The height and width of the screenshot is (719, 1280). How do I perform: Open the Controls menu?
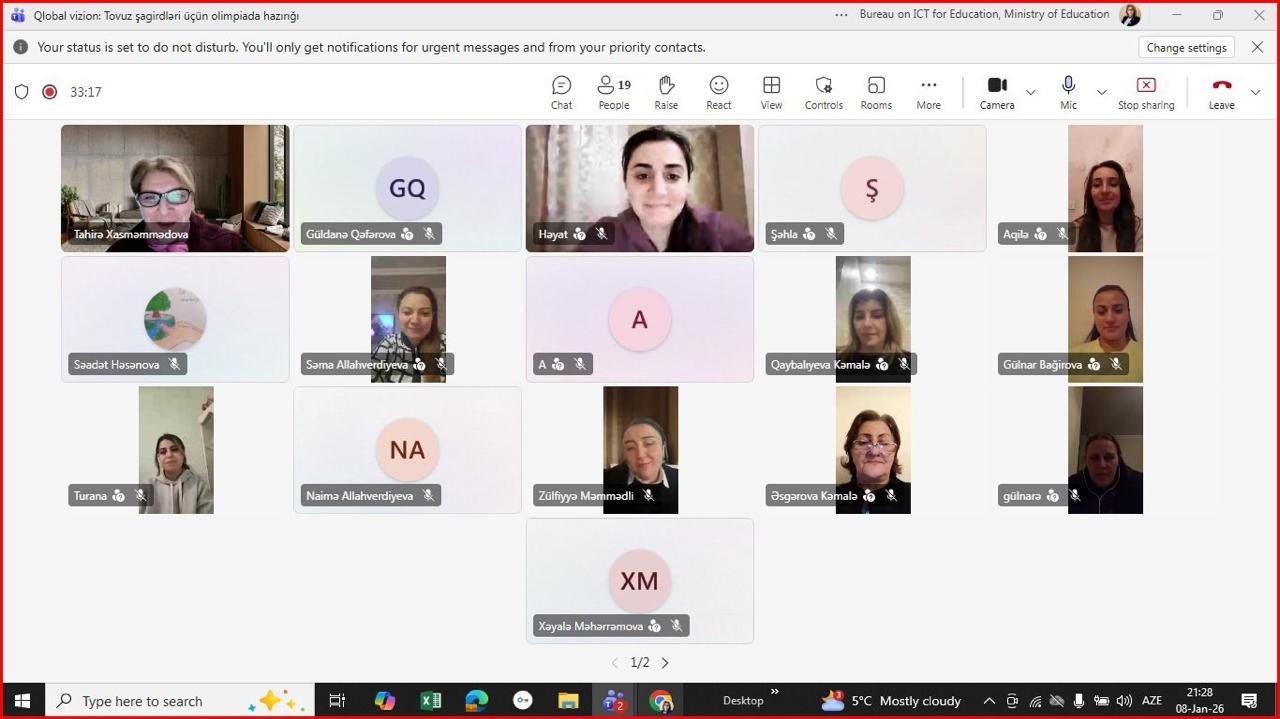tap(823, 92)
